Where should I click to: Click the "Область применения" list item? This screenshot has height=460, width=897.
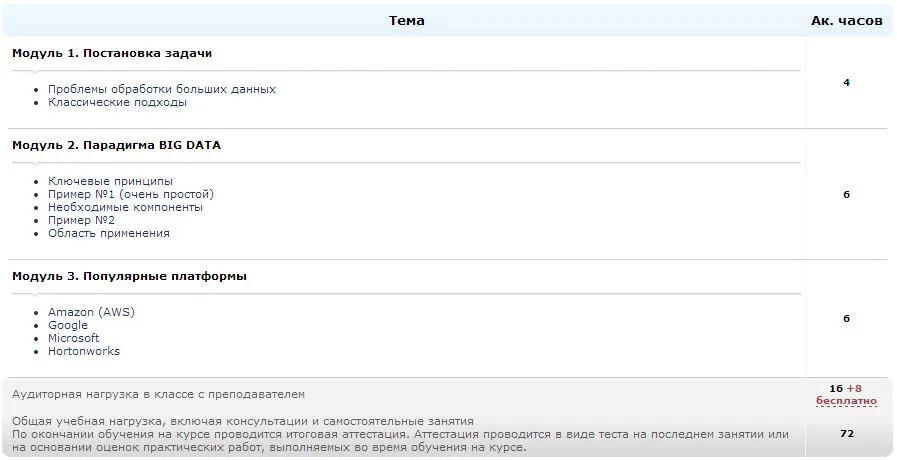coord(109,233)
